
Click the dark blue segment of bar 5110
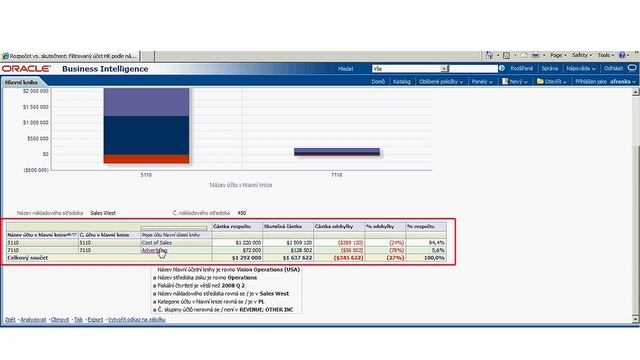(146, 136)
